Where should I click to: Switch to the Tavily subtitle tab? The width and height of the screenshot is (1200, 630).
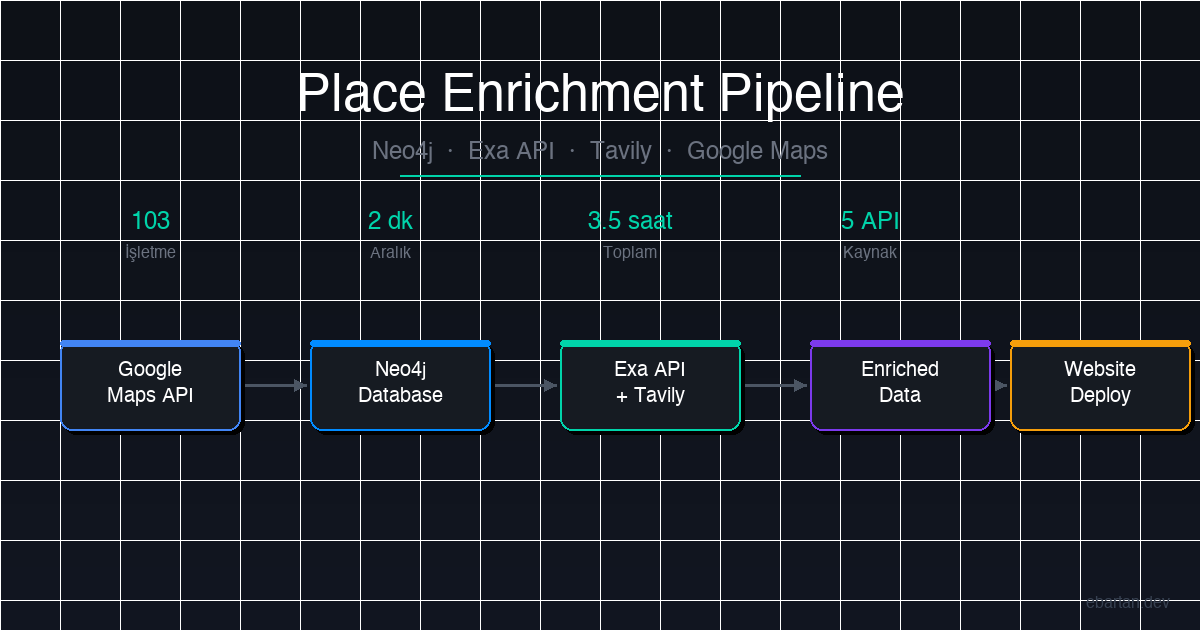[x=621, y=151]
